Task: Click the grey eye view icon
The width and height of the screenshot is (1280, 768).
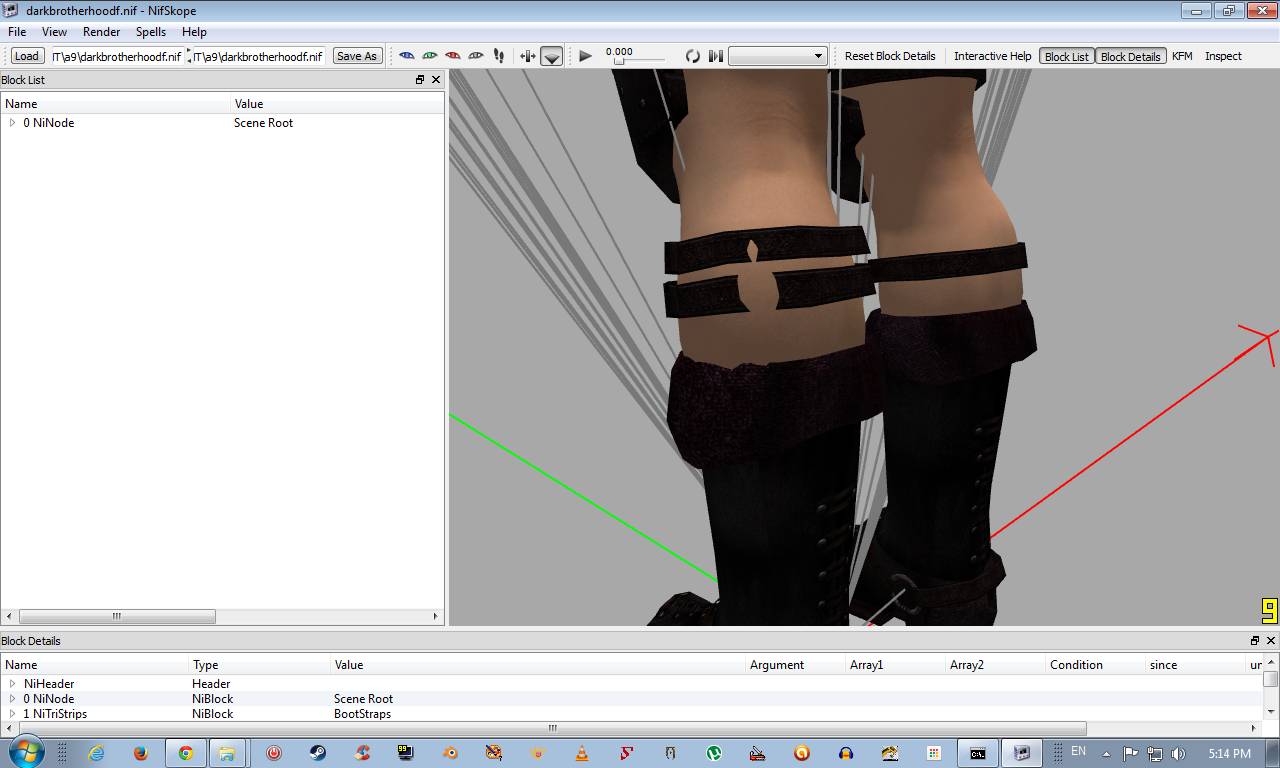Action: [476, 56]
